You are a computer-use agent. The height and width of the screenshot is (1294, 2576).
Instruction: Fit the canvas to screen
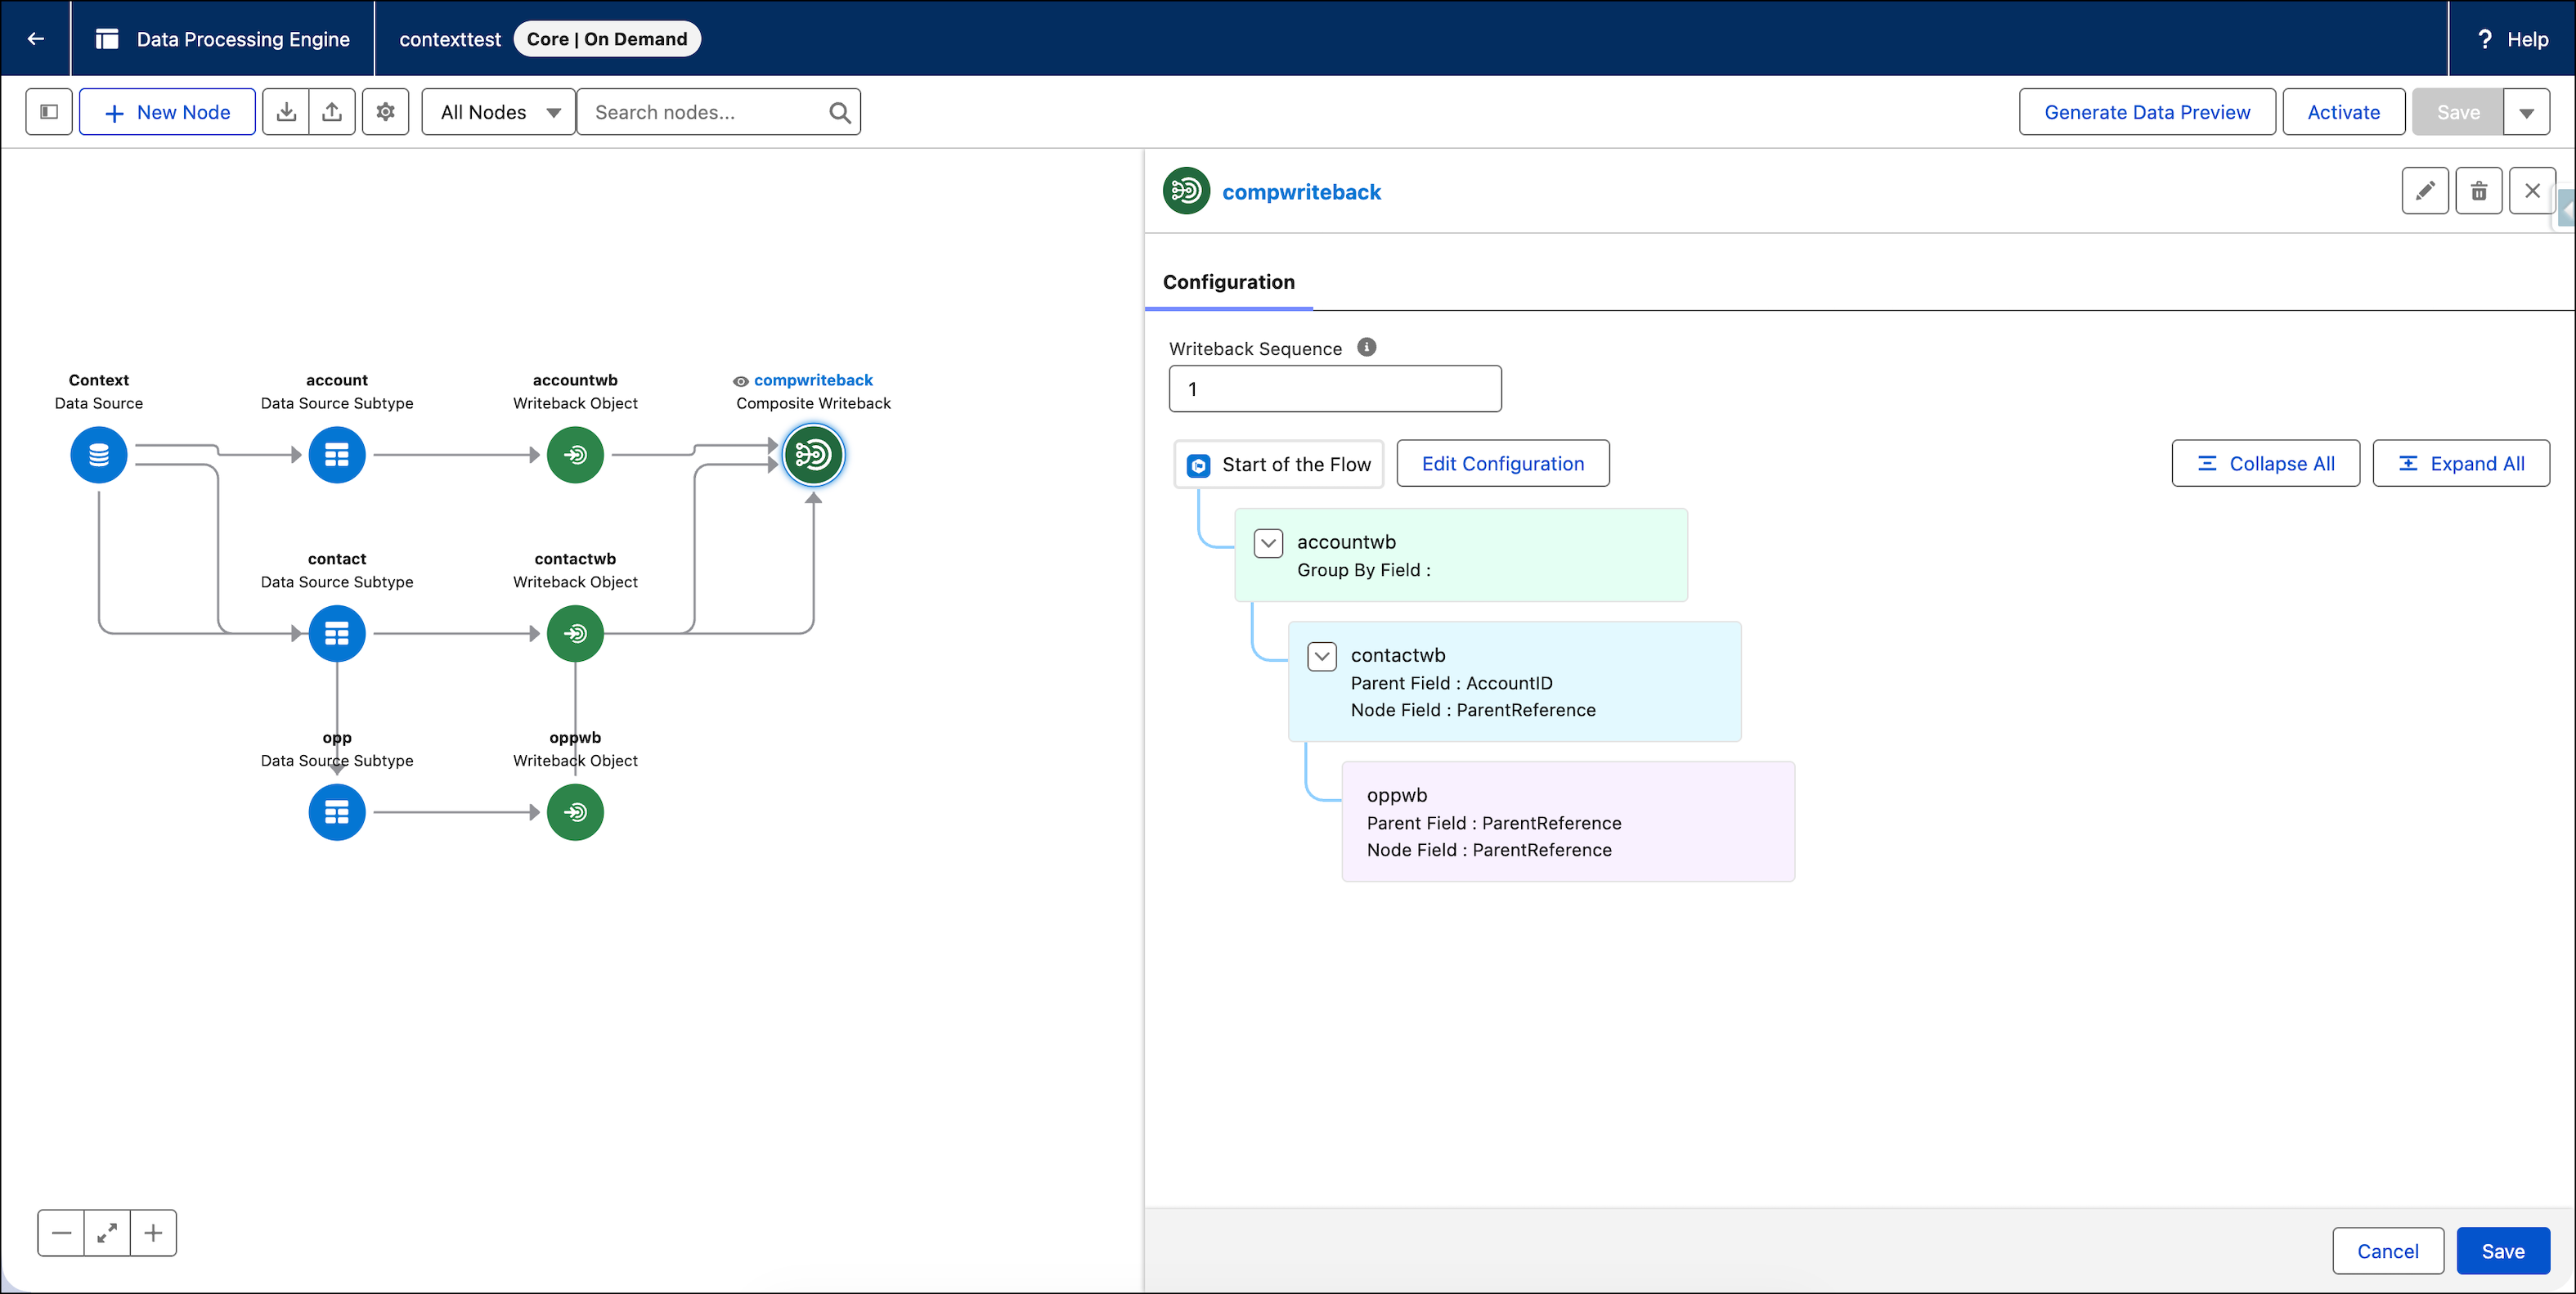(107, 1233)
